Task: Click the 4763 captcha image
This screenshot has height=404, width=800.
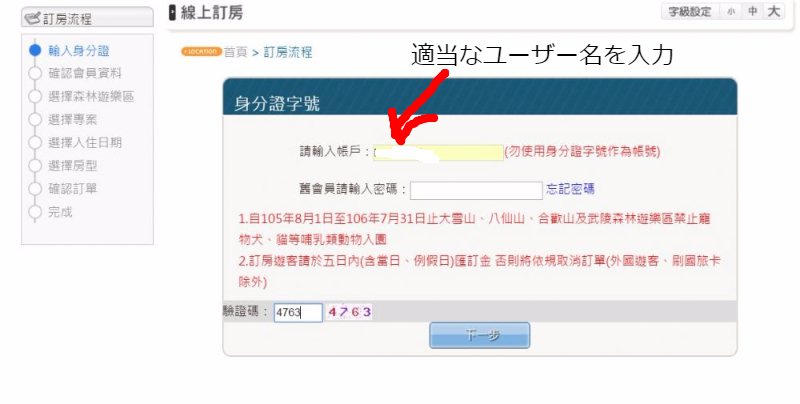Action: tap(349, 312)
